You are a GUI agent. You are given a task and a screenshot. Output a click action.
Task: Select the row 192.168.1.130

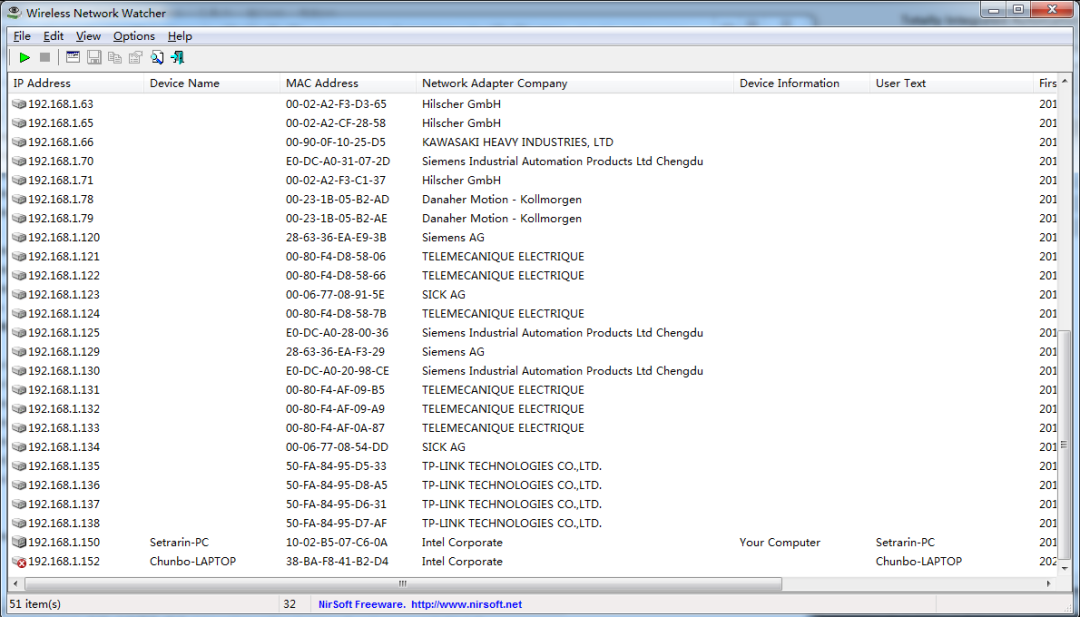pyautogui.click(x=532, y=371)
